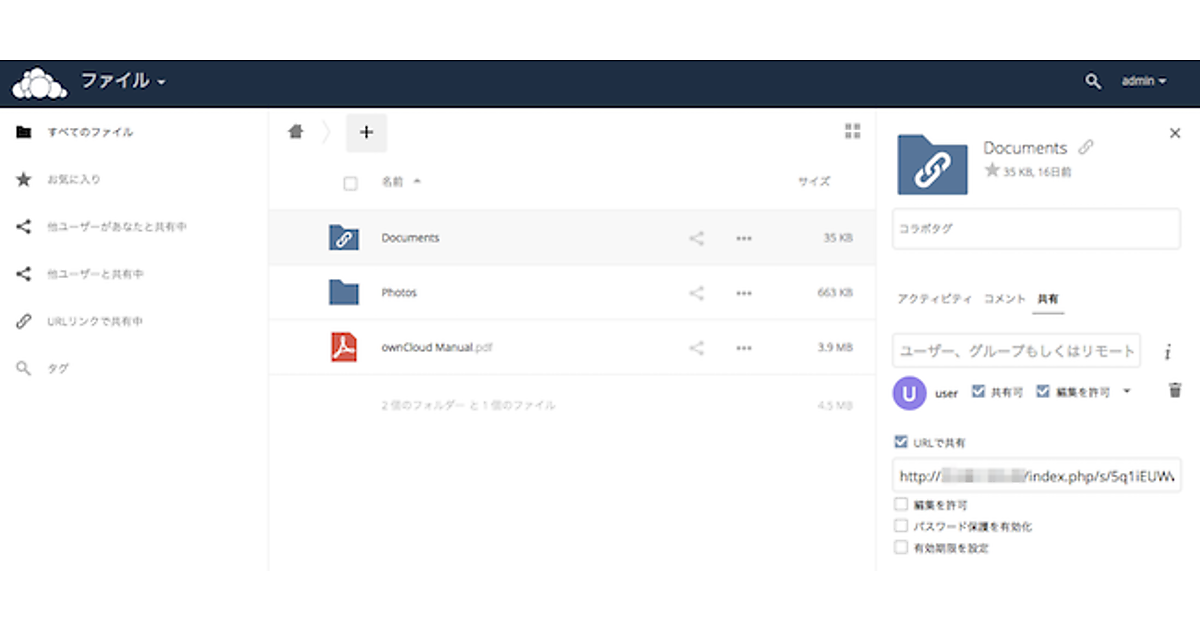This screenshot has height=630, width=1200.
Task: Switch to the アクティビティ tab
Action: coord(934,299)
